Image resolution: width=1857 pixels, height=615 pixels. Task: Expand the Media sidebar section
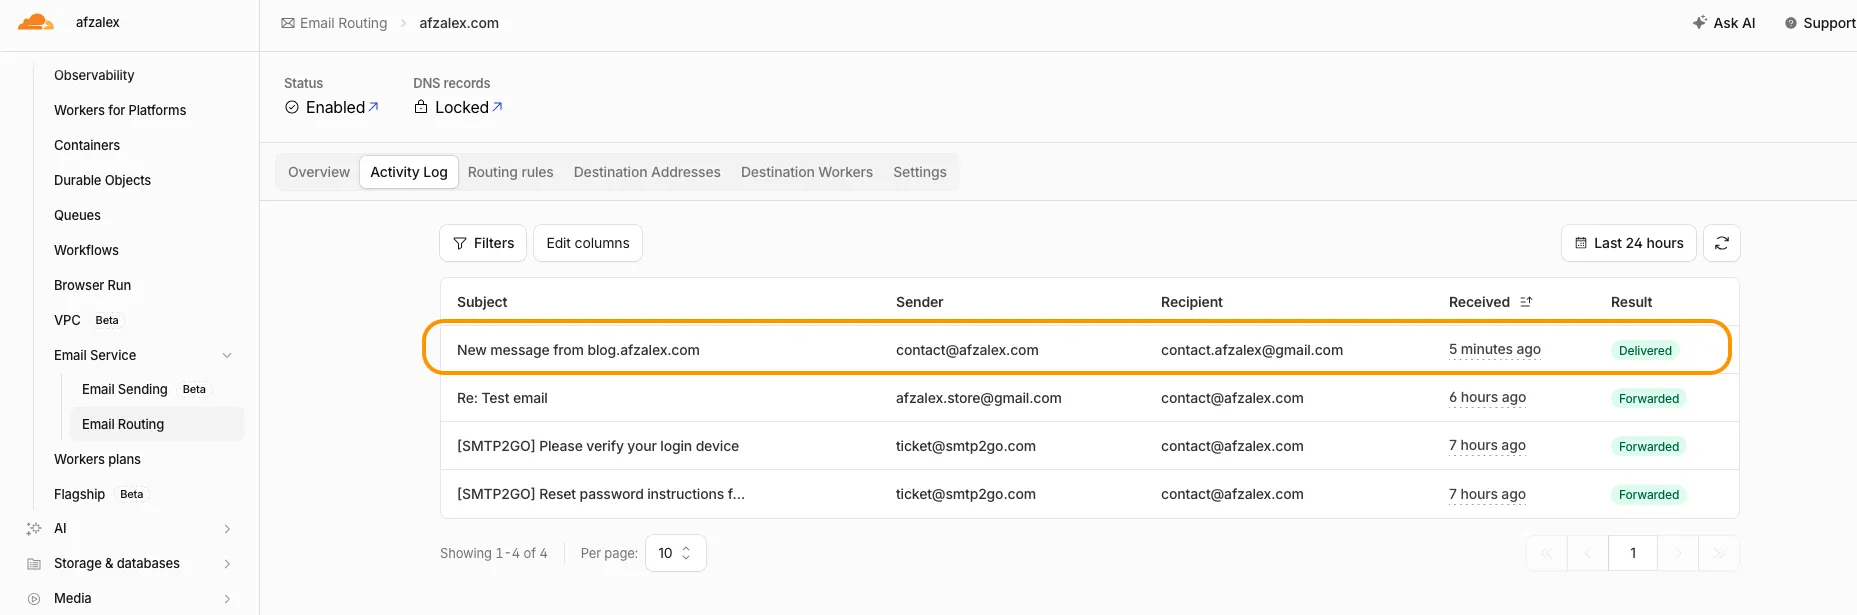(x=227, y=598)
